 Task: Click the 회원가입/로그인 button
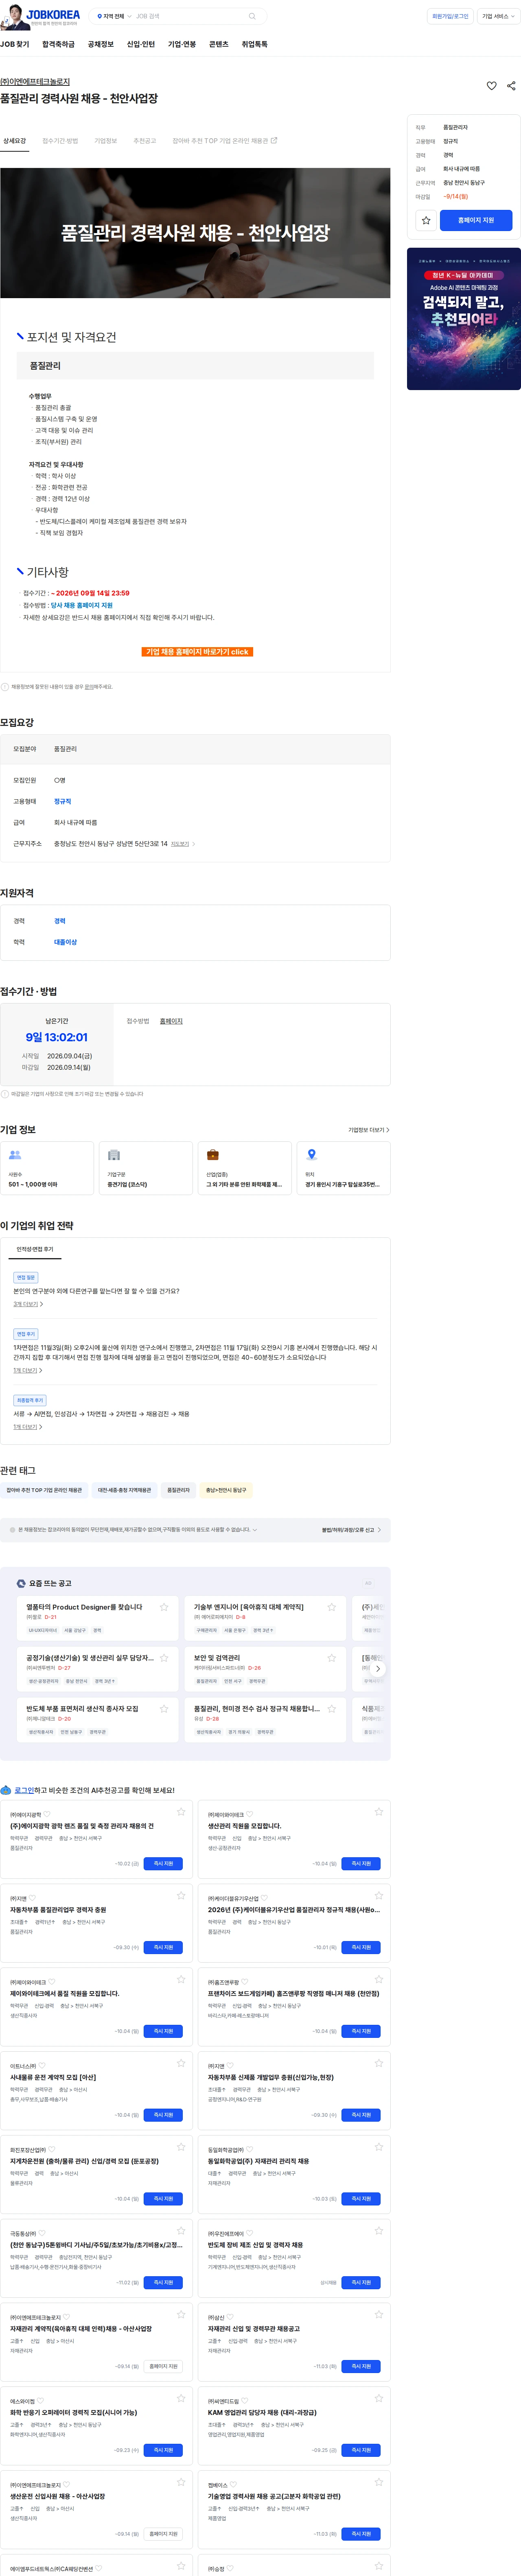coord(450,16)
